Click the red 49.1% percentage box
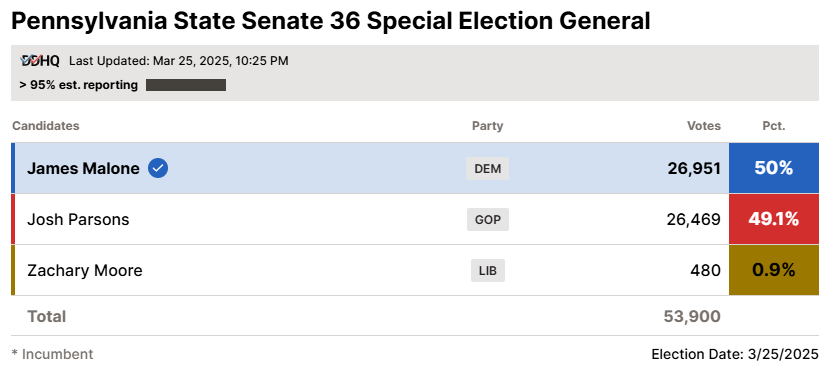The width and height of the screenshot is (823, 378). tap(774, 219)
